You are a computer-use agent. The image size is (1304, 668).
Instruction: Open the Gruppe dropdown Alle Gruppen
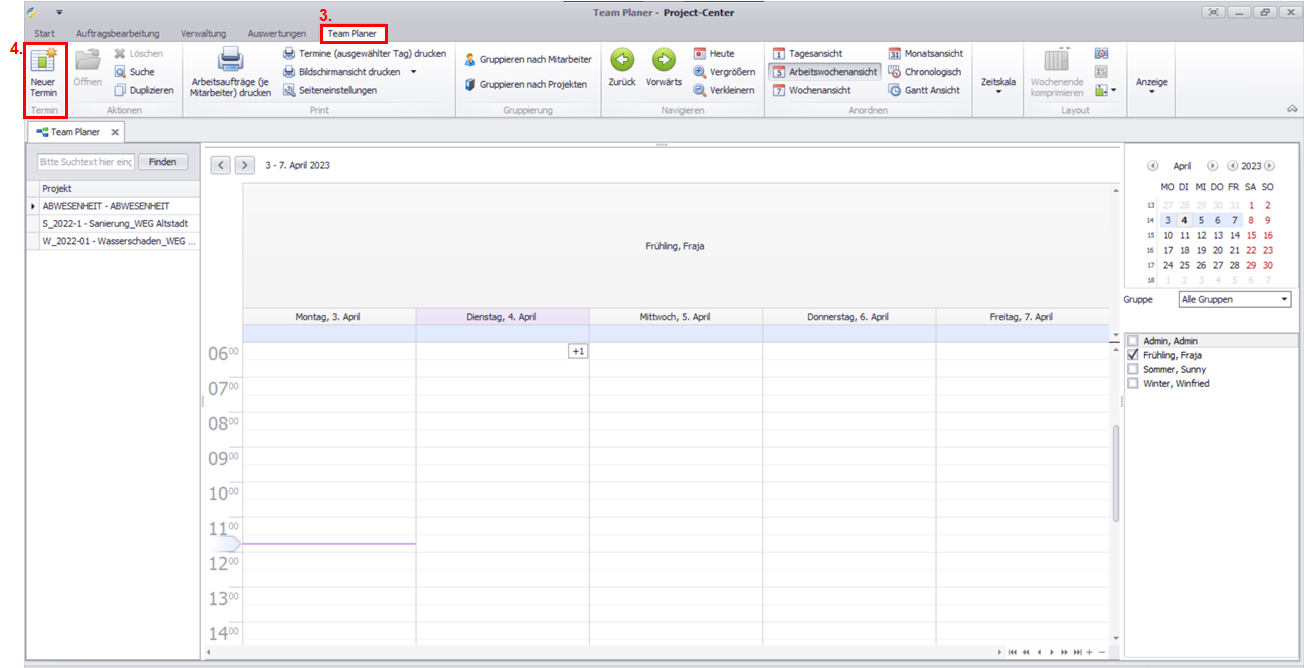tap(1235, 299)
